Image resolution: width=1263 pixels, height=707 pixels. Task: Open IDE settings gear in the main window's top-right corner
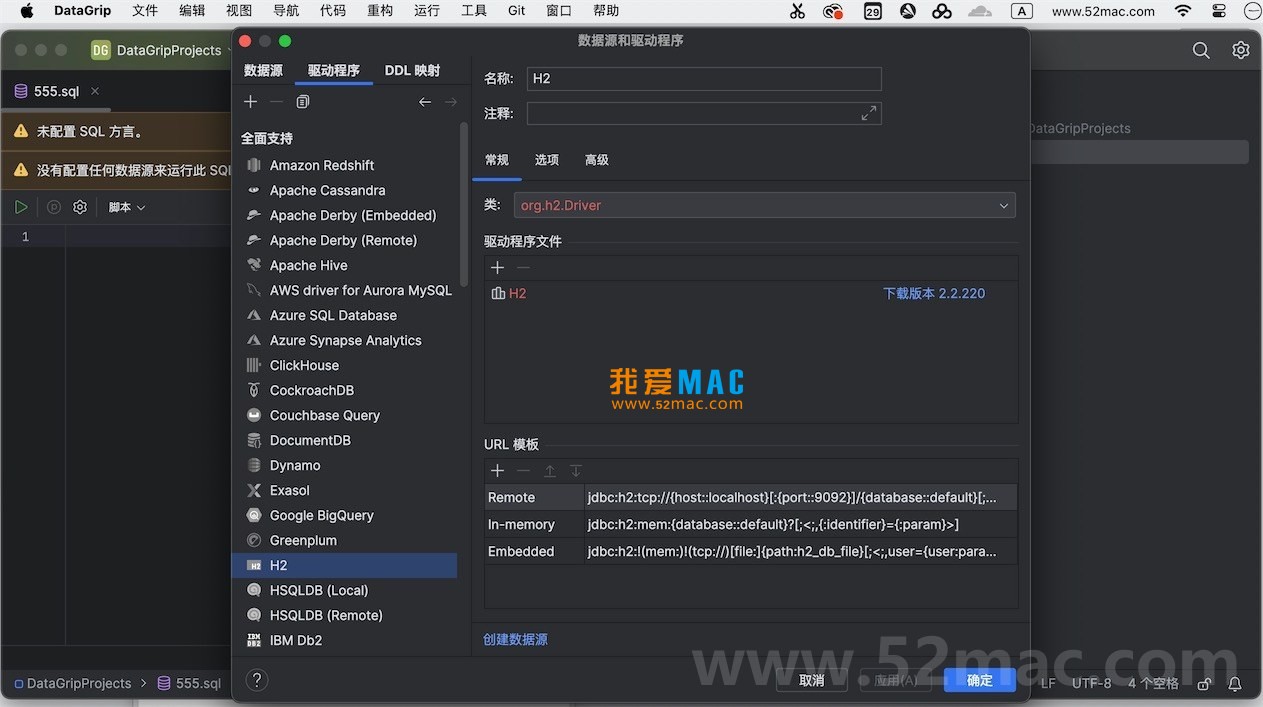click(x=1241, y=50)
